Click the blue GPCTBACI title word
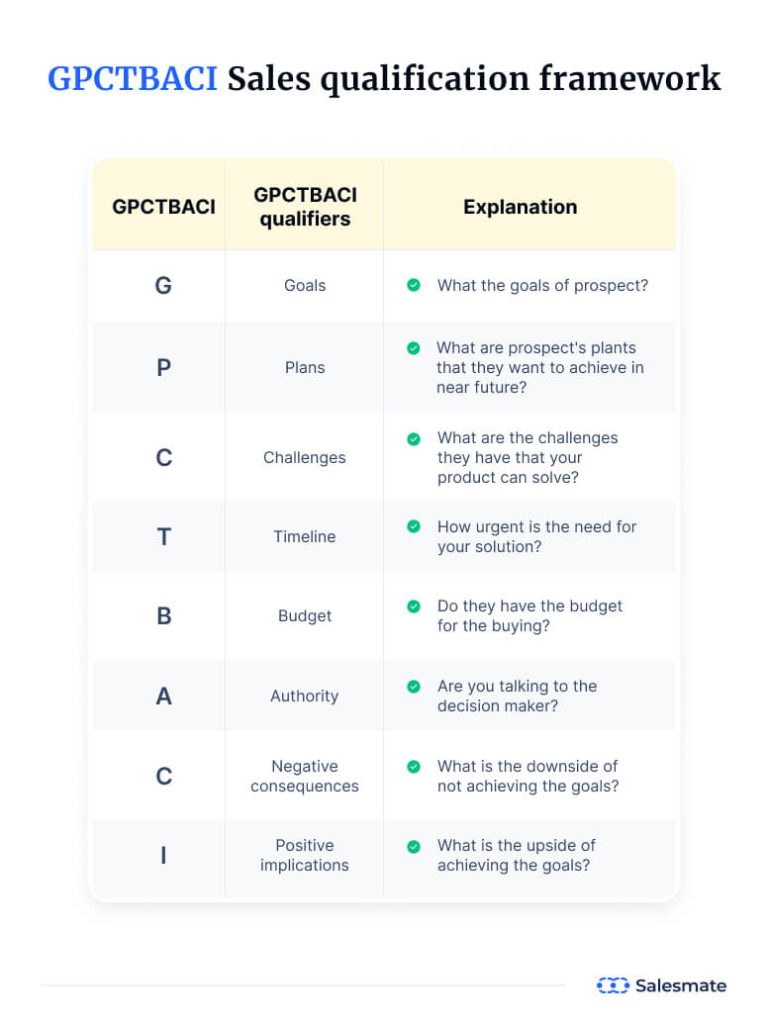This screenshot has height=1024, width=768. pyautogui.click(x=132, y=79)
